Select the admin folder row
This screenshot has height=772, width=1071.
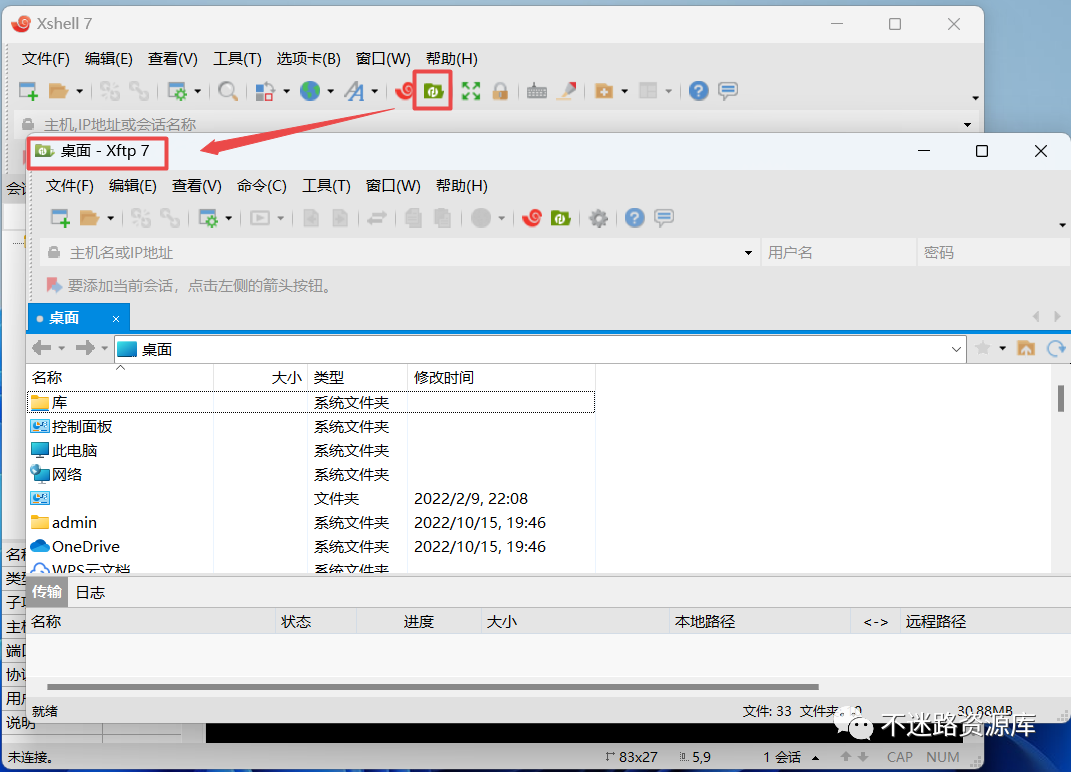coord(311,523)
